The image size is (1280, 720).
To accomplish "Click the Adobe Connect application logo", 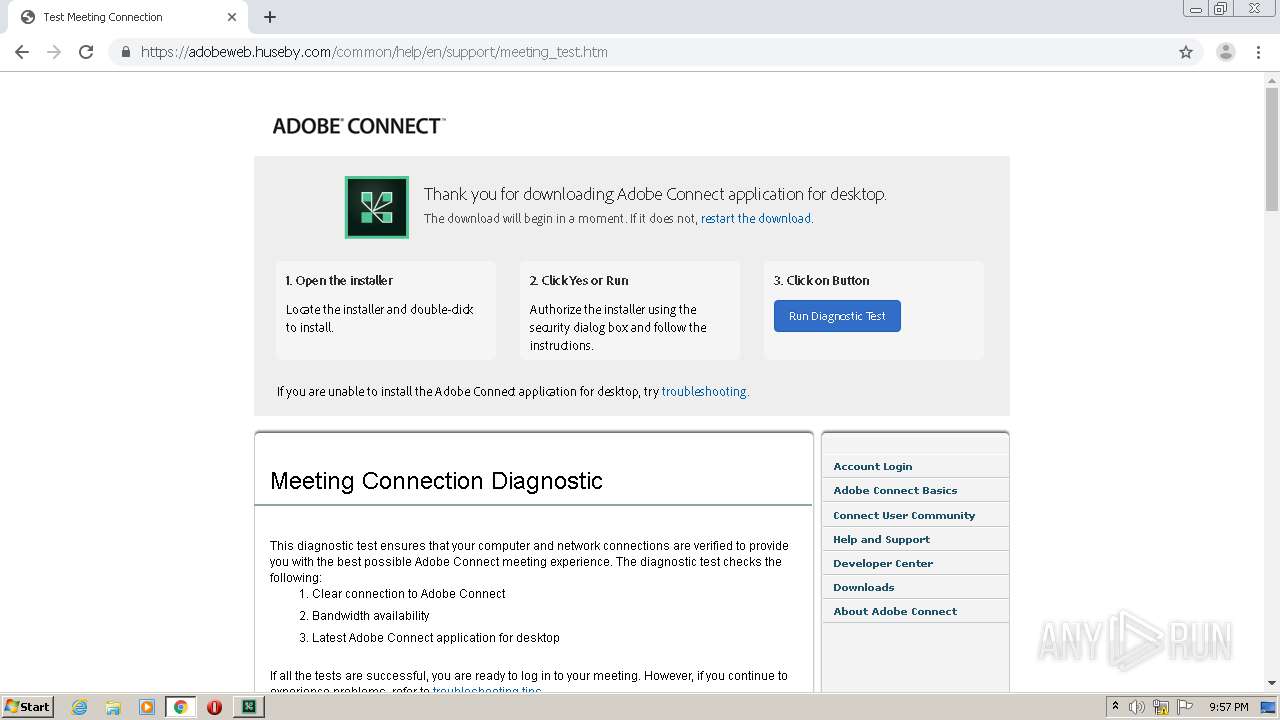I will coord(376,207).
